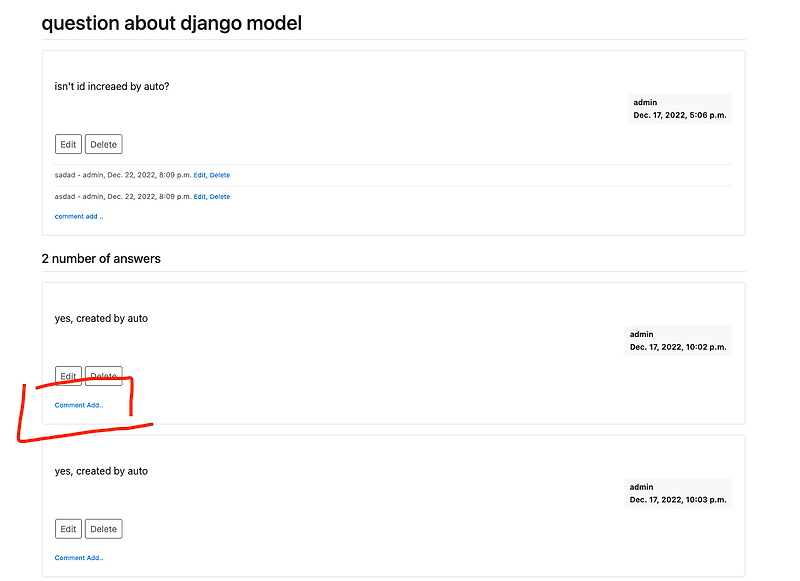Click the admin badge dated 10:03 p.m.

point(680,493)
